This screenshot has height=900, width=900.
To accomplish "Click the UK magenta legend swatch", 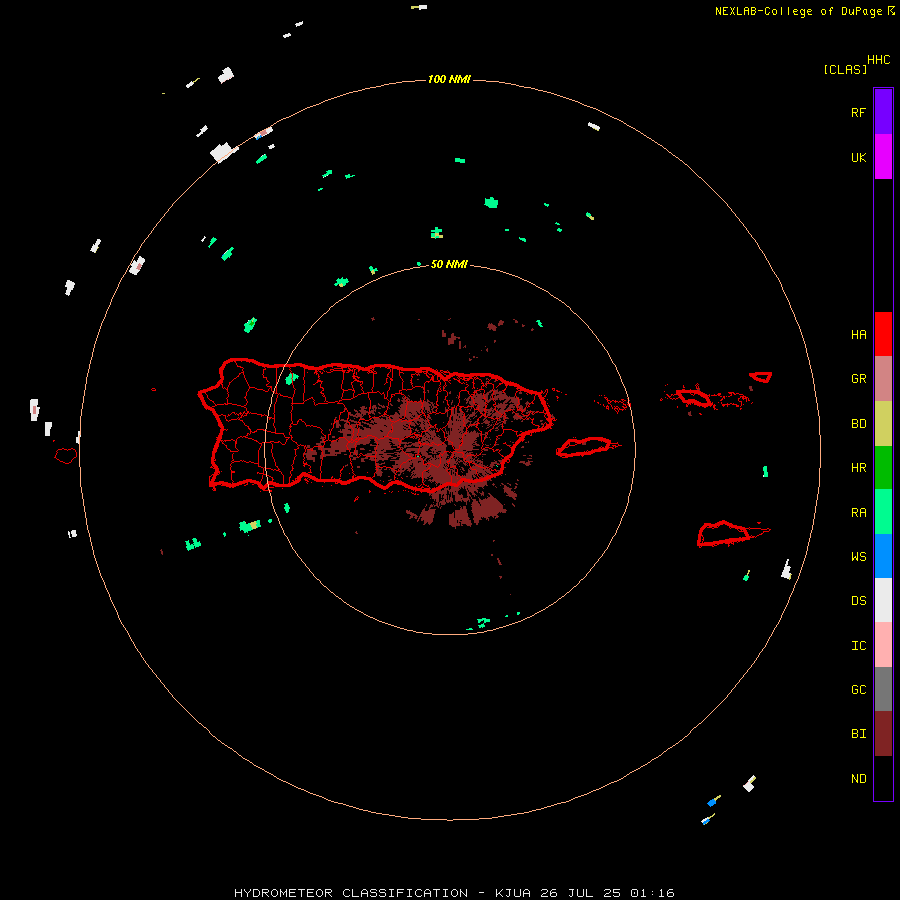I will click(x=883, y=157).
